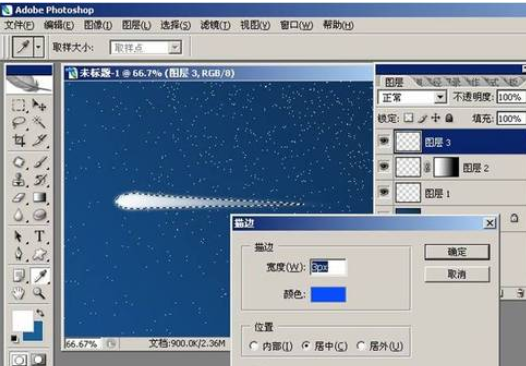Viewport: 526px width, 366px height.
Task: Confirm stroke with 确定 button
Action: [457, 252]
